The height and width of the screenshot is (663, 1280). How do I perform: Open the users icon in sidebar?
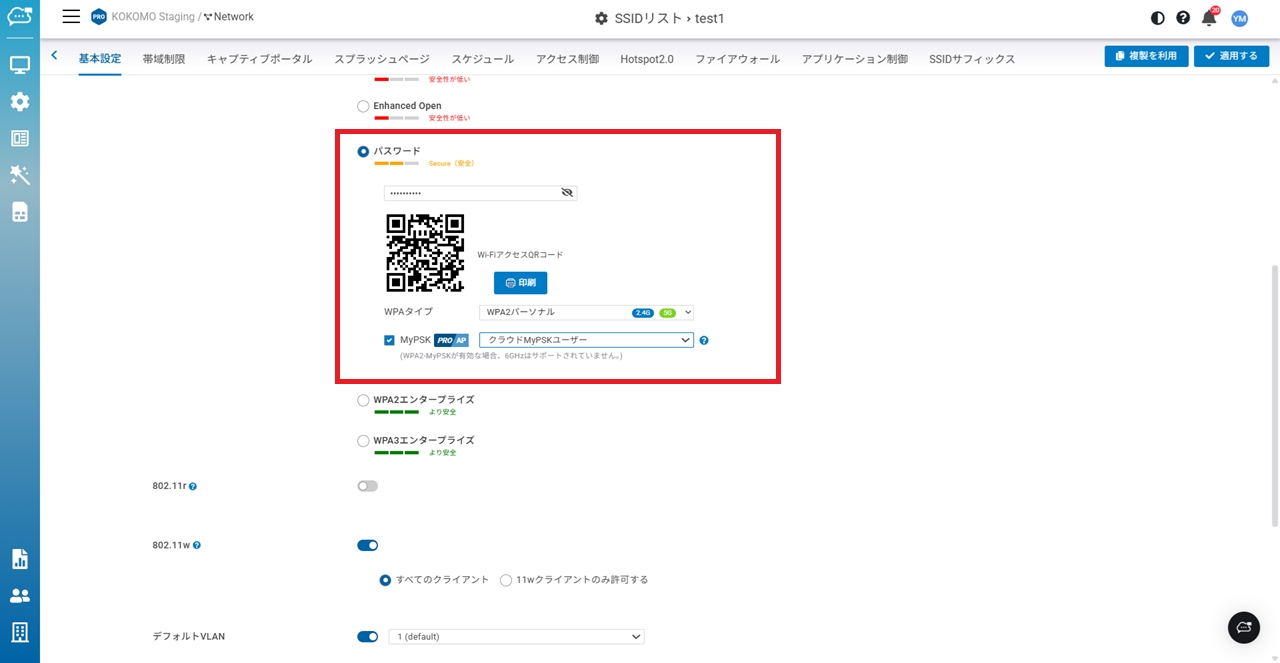click(19, 595)
